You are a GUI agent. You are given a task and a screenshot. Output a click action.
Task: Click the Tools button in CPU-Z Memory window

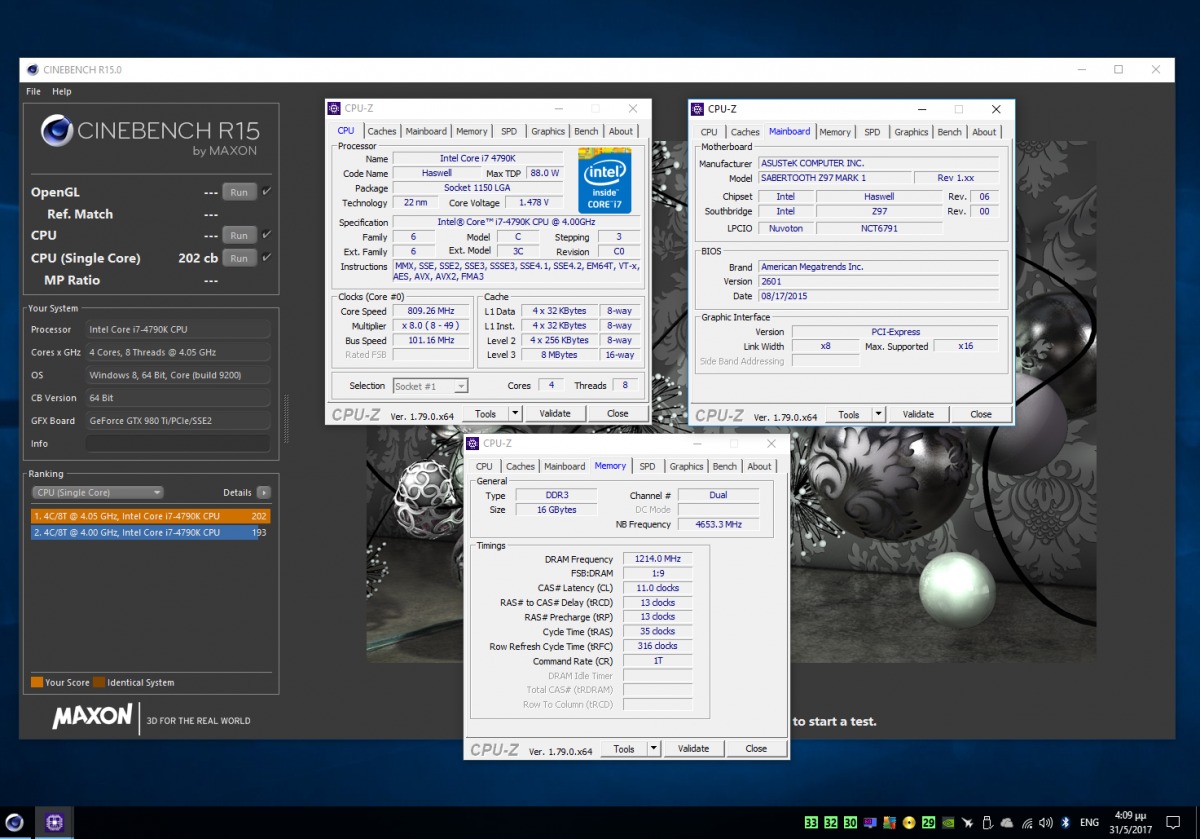pyautogui.click(x=624, y=748)
